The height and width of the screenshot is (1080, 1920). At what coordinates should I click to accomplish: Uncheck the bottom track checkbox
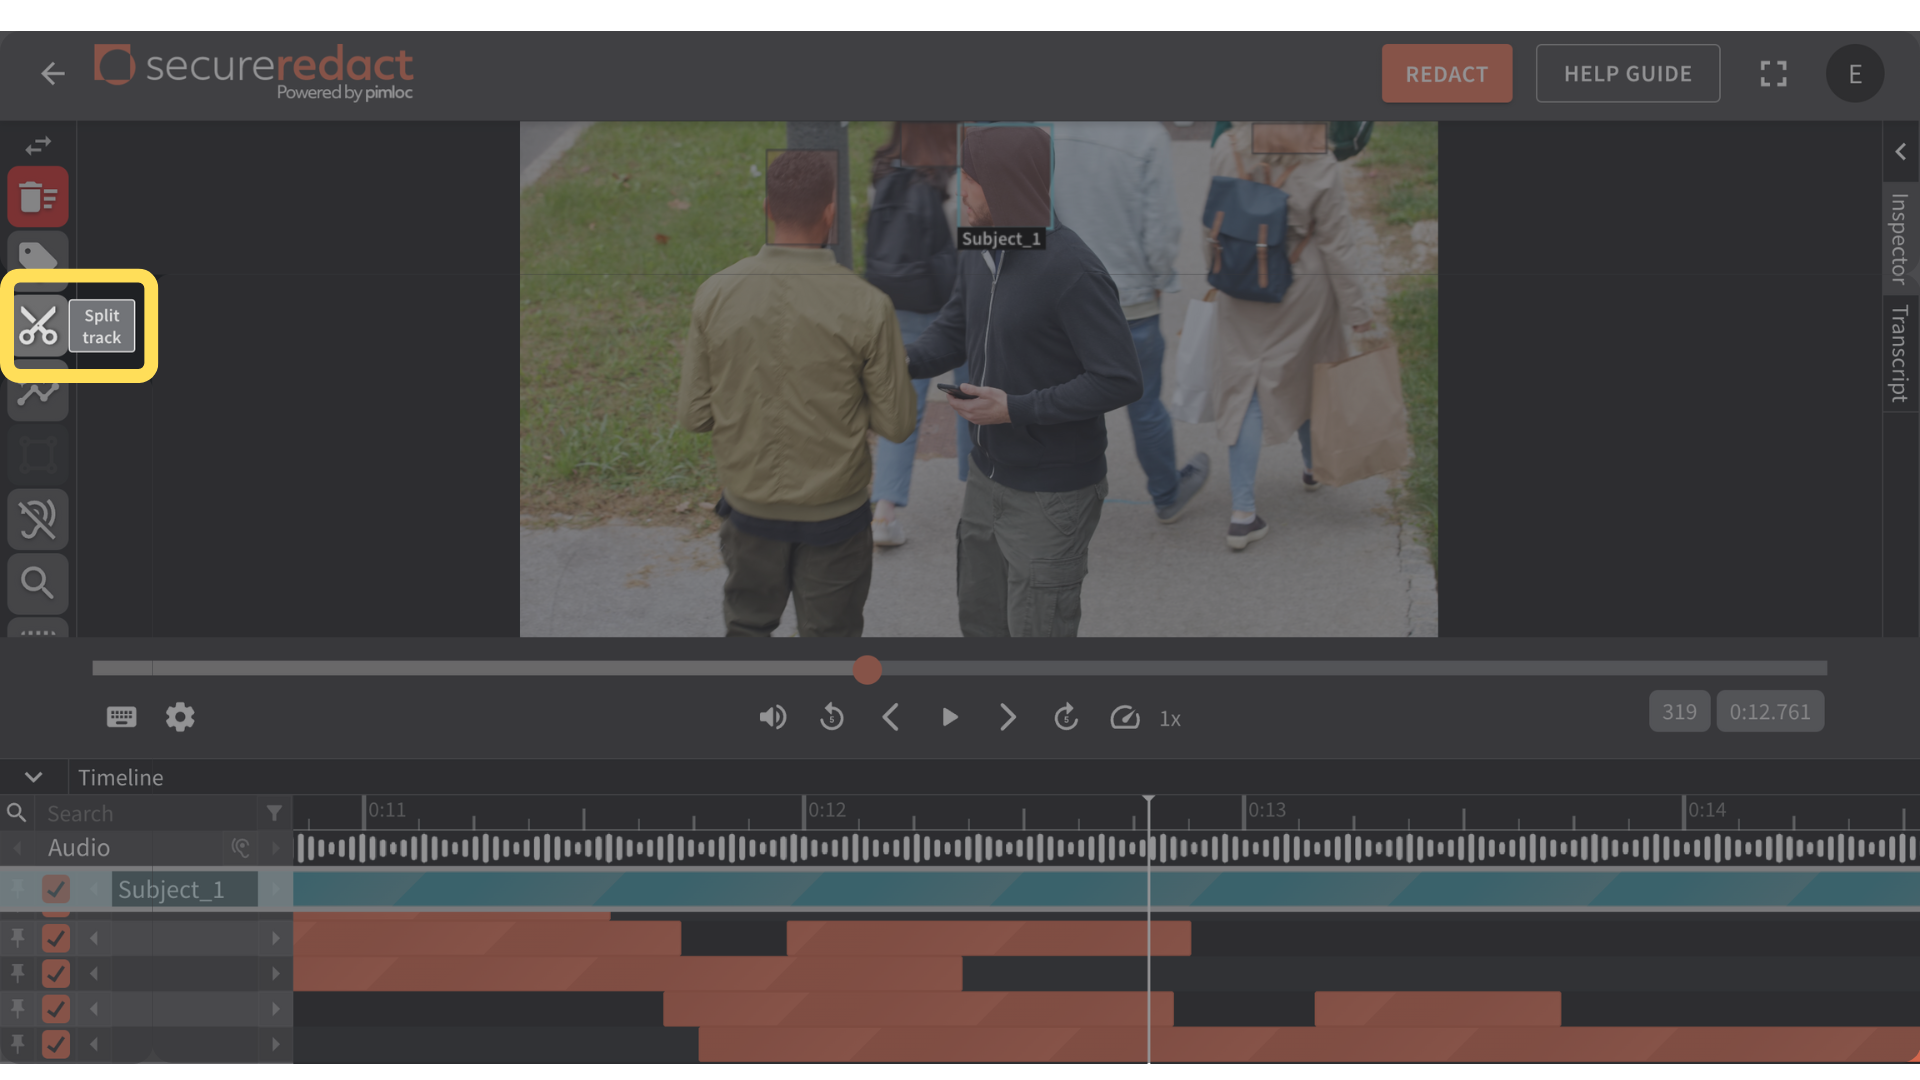[56, 1044]
